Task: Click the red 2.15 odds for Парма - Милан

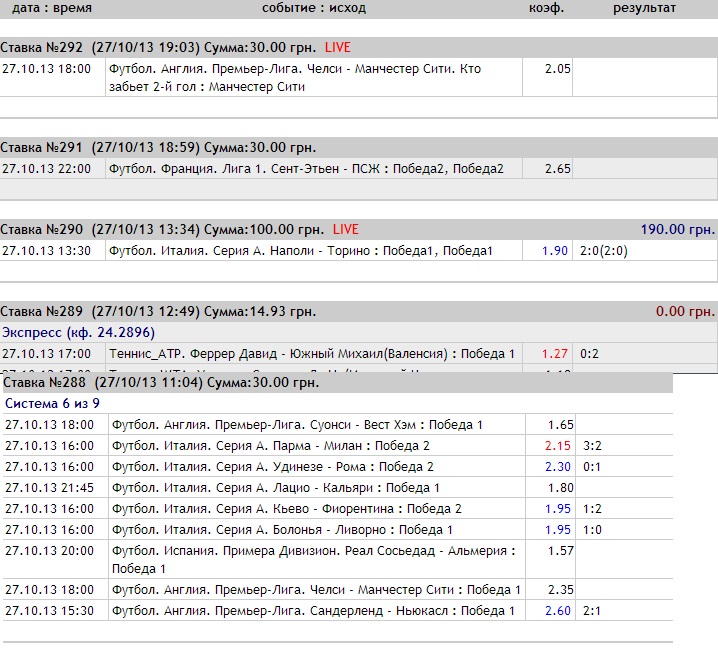Action: click(x=557, y=446)
